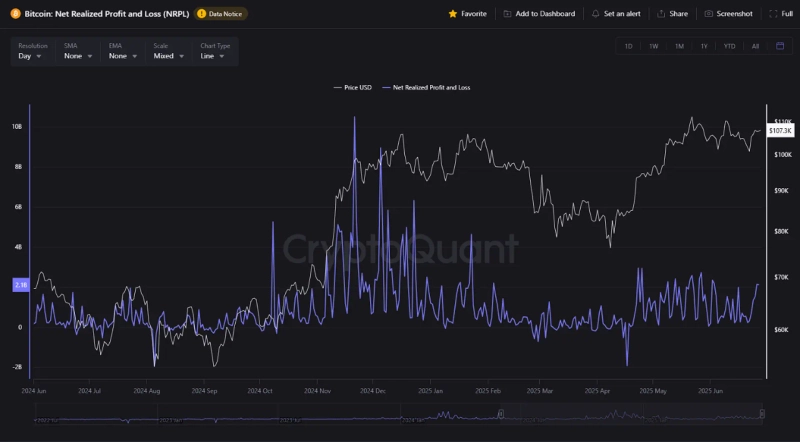Click the Add to Dashboard icon
Image resolution: width=800 pixels, height=442 pixels.
coord(507,14)
